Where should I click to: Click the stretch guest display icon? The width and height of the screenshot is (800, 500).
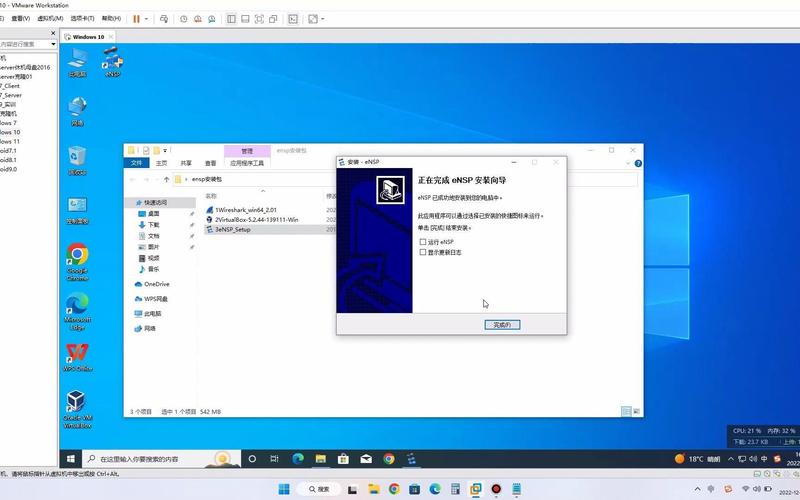pos(313,19)
